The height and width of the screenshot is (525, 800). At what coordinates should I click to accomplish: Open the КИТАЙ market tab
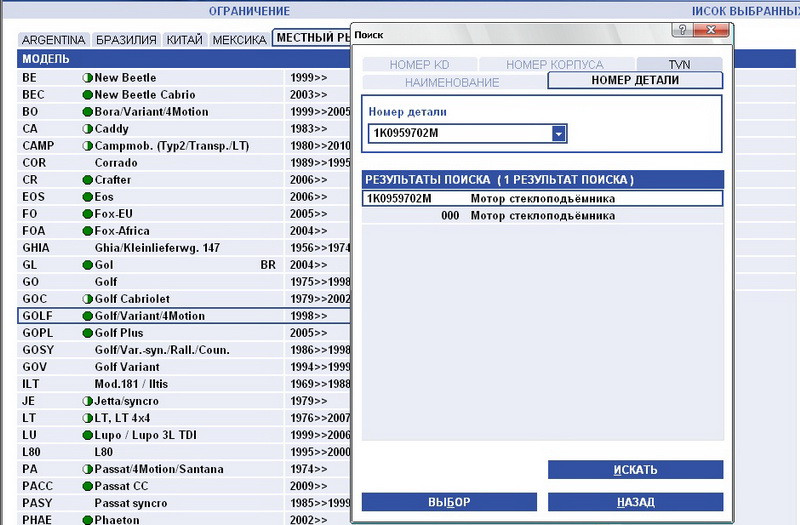tap(185, 40)
